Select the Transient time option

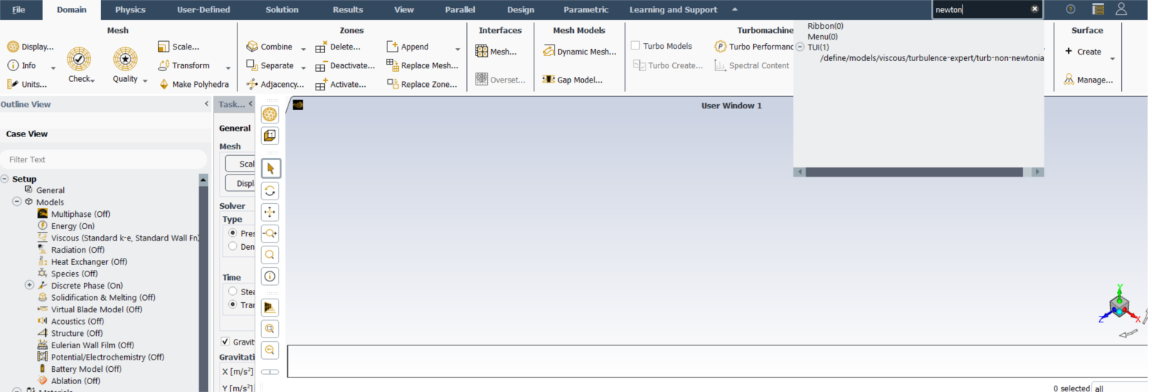click(233, 304)
